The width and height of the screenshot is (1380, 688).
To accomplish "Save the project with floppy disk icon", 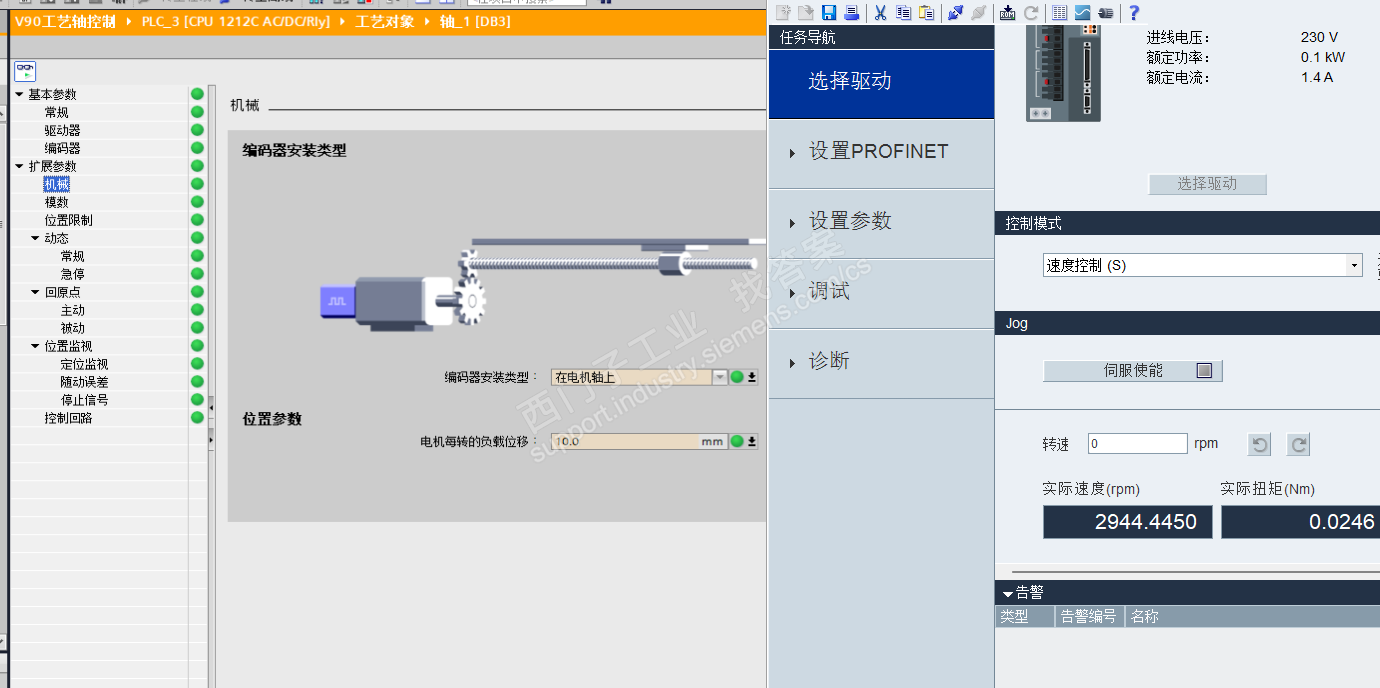I will coord(829,13).
